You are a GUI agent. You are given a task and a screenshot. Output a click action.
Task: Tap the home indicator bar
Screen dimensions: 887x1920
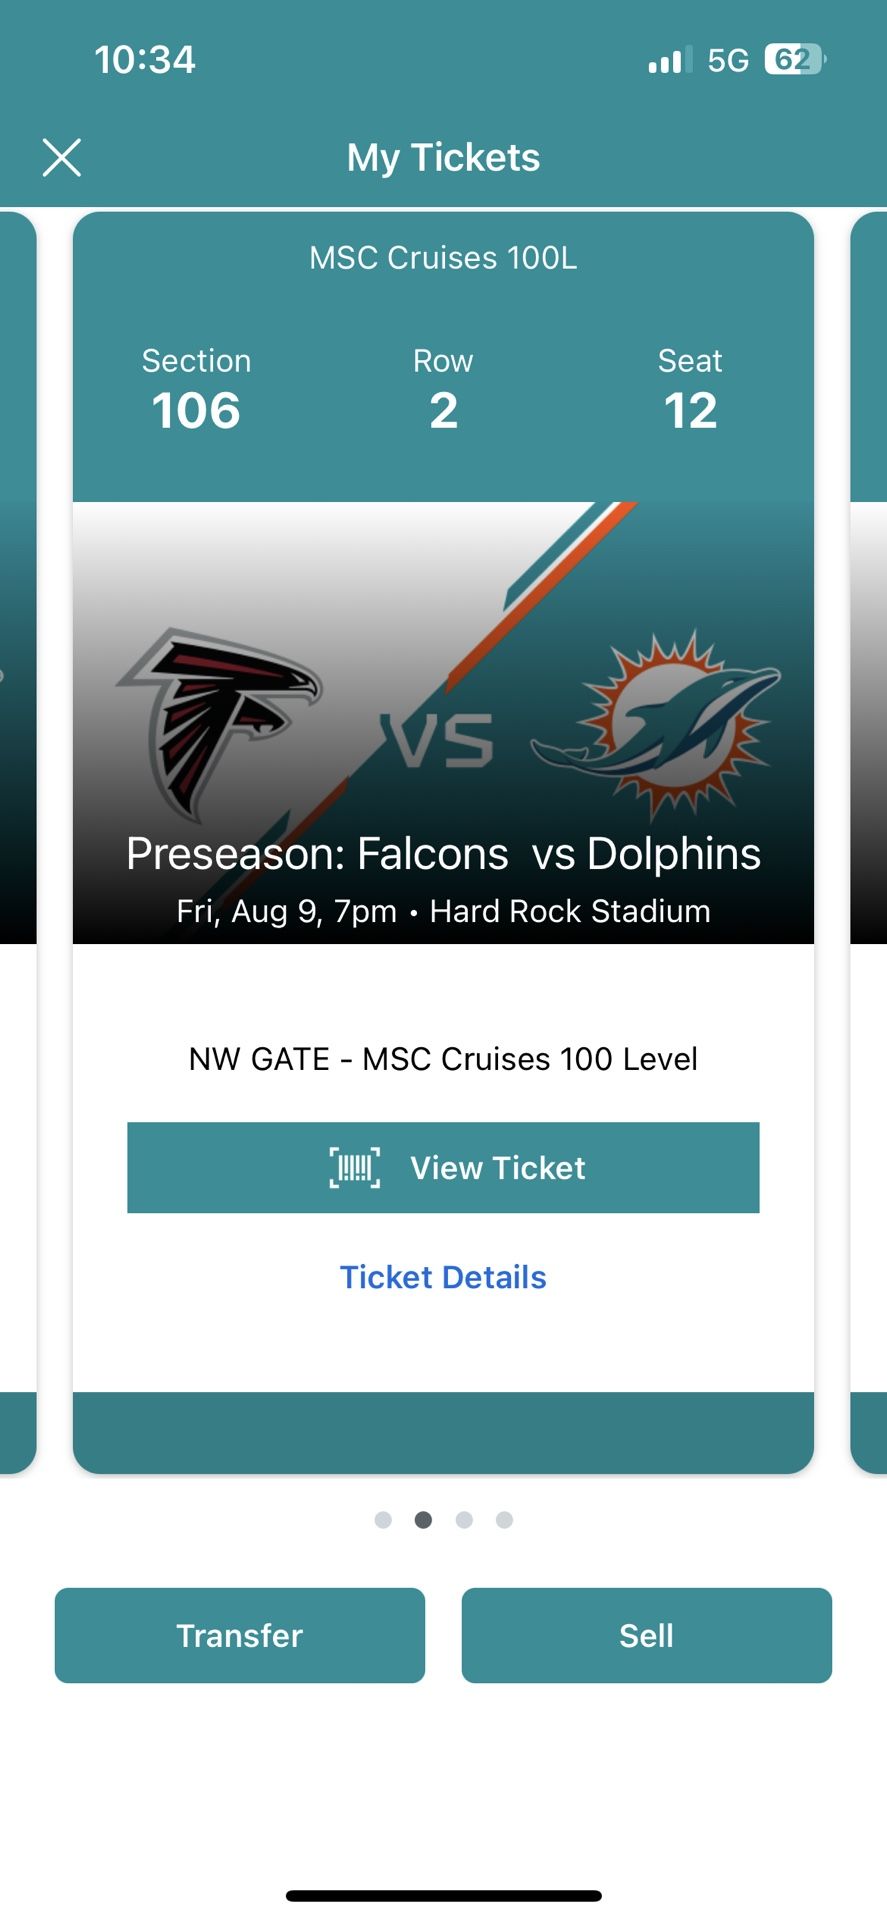443,1896
